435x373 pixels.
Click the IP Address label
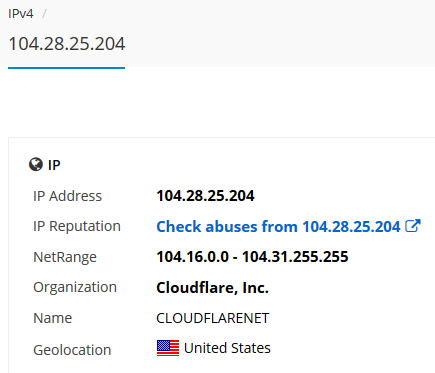click(67, 196)
